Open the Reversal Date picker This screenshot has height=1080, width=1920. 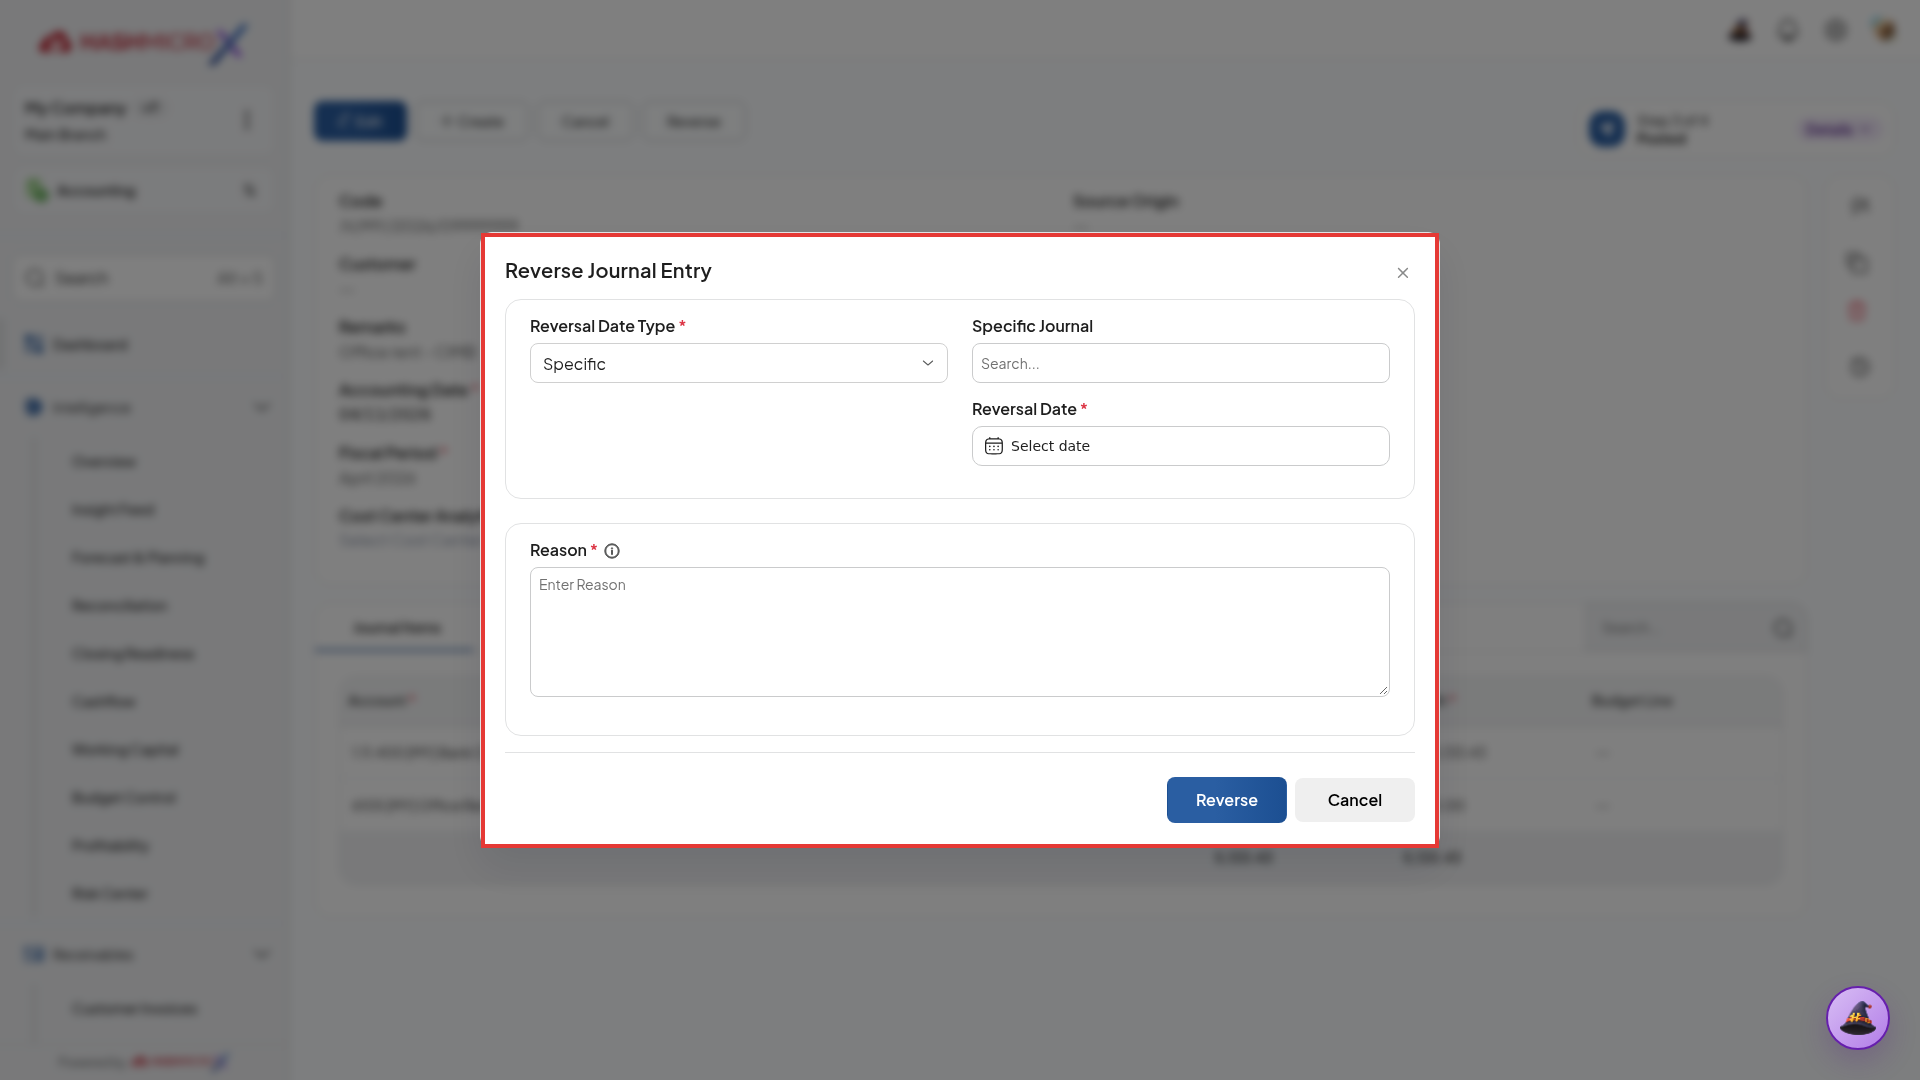(1180, 446)
